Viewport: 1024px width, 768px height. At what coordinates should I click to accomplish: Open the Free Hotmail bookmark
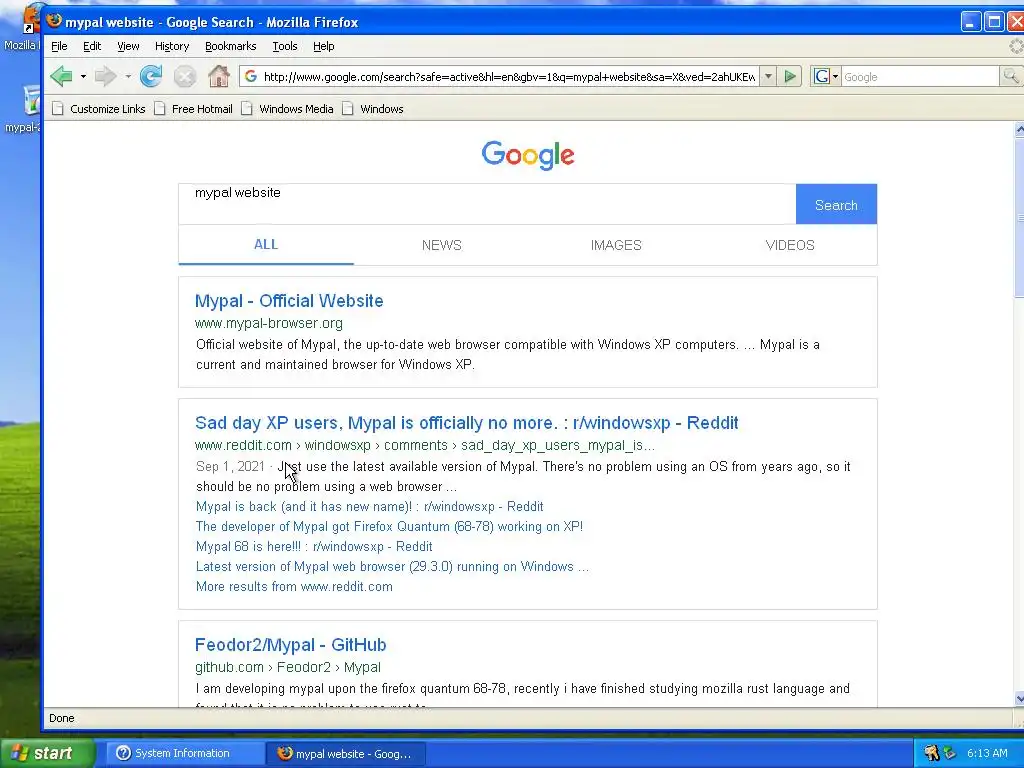click(x=193, y=108)
